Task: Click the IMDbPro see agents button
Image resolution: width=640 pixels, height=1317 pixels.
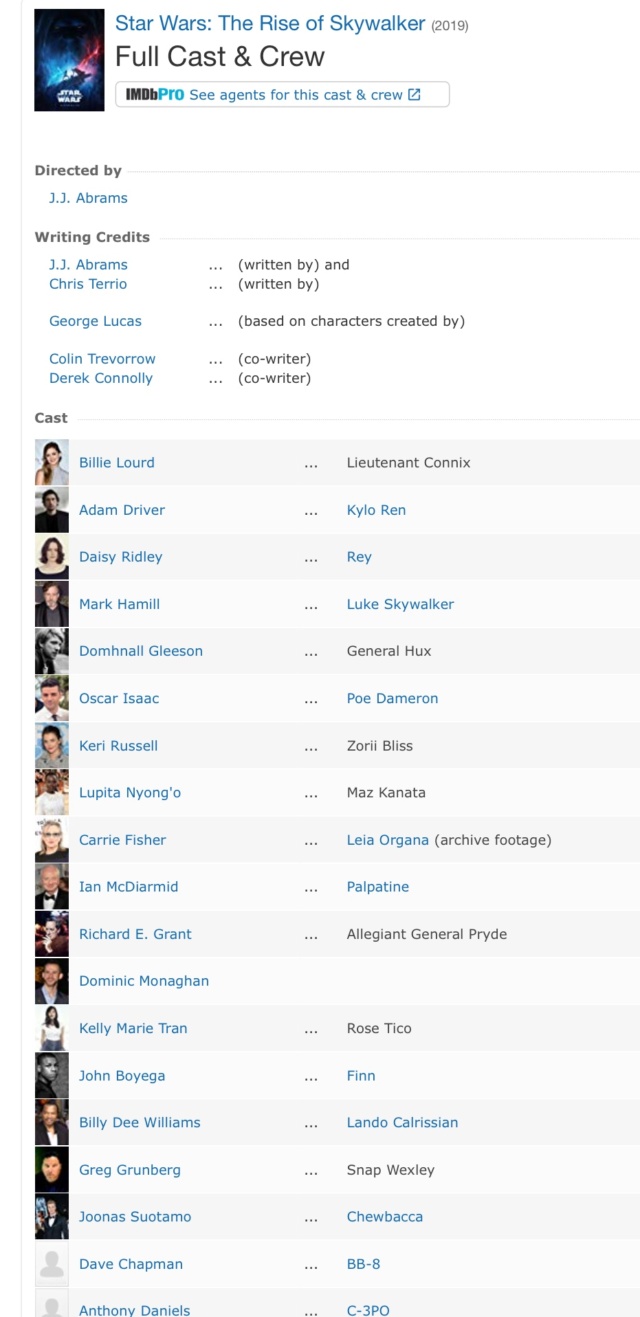Action: point(283,95)
